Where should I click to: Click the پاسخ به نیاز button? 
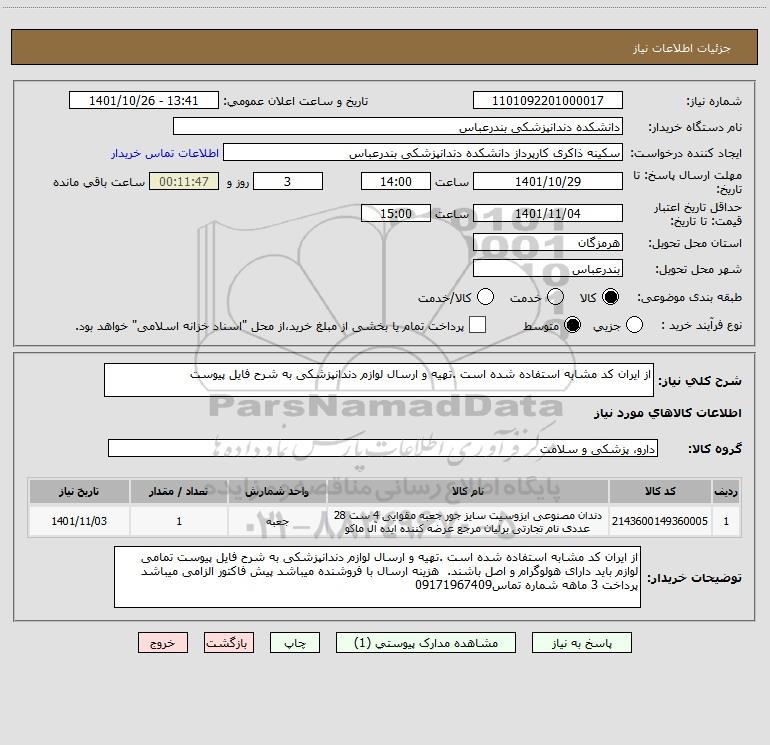click(x=582, y=643)
